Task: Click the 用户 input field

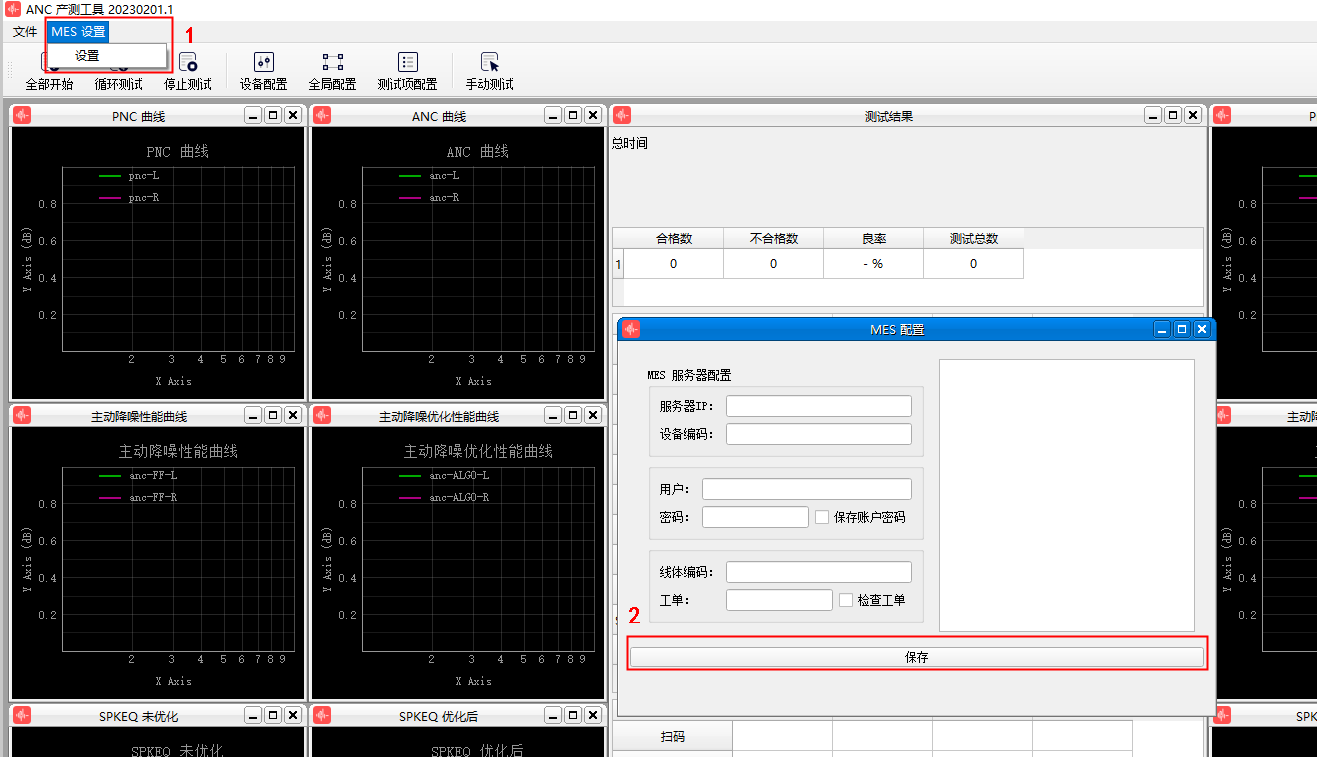Action: click(807, 489)
